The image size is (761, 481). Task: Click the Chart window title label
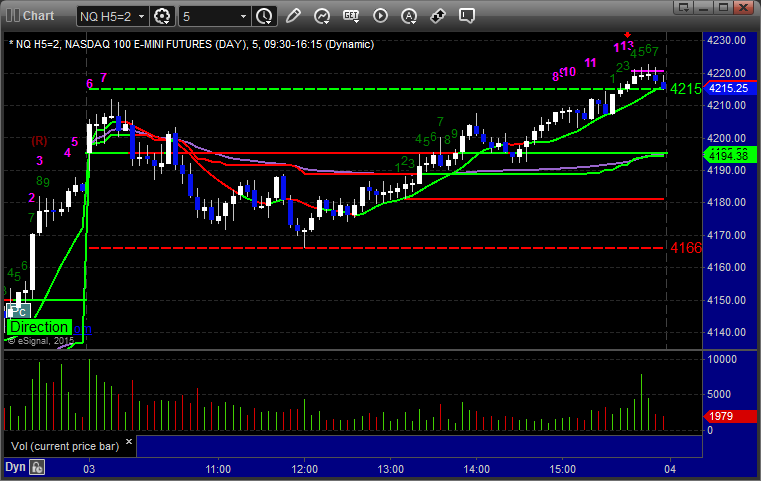pyautogui.click(x=38, y=16)
